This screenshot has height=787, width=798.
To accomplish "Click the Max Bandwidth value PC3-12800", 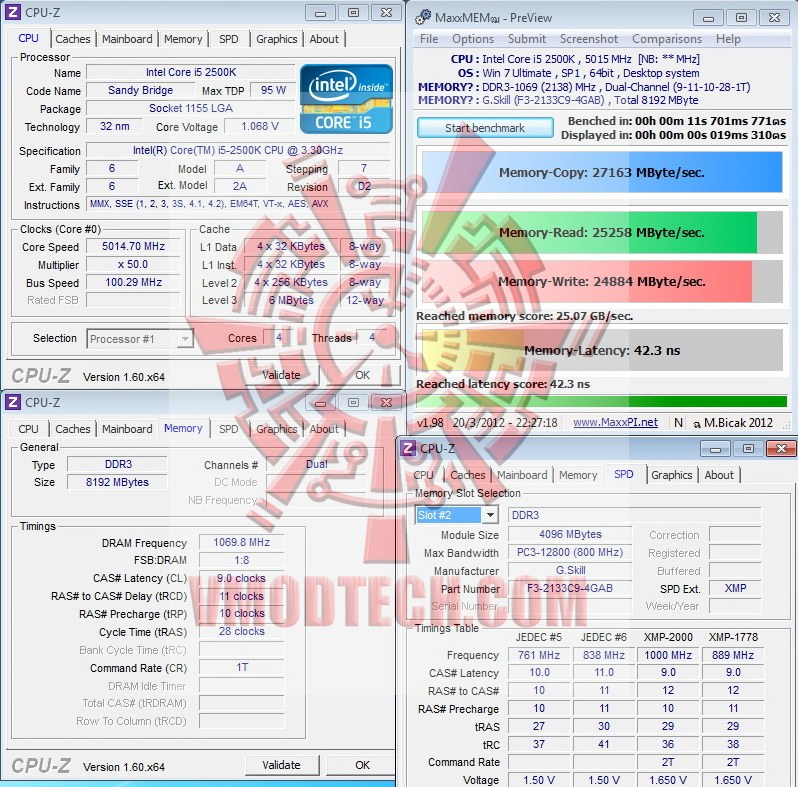I will point(570,552).
